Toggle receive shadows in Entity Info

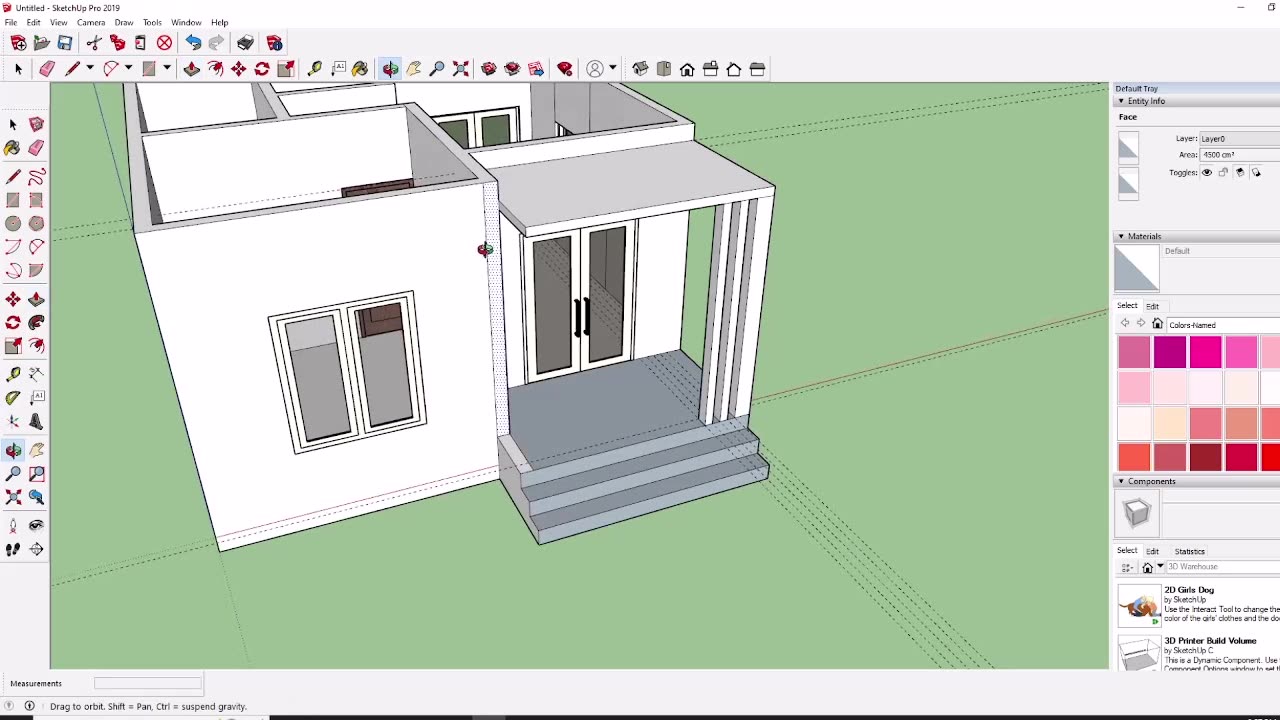click(1240, 172)
